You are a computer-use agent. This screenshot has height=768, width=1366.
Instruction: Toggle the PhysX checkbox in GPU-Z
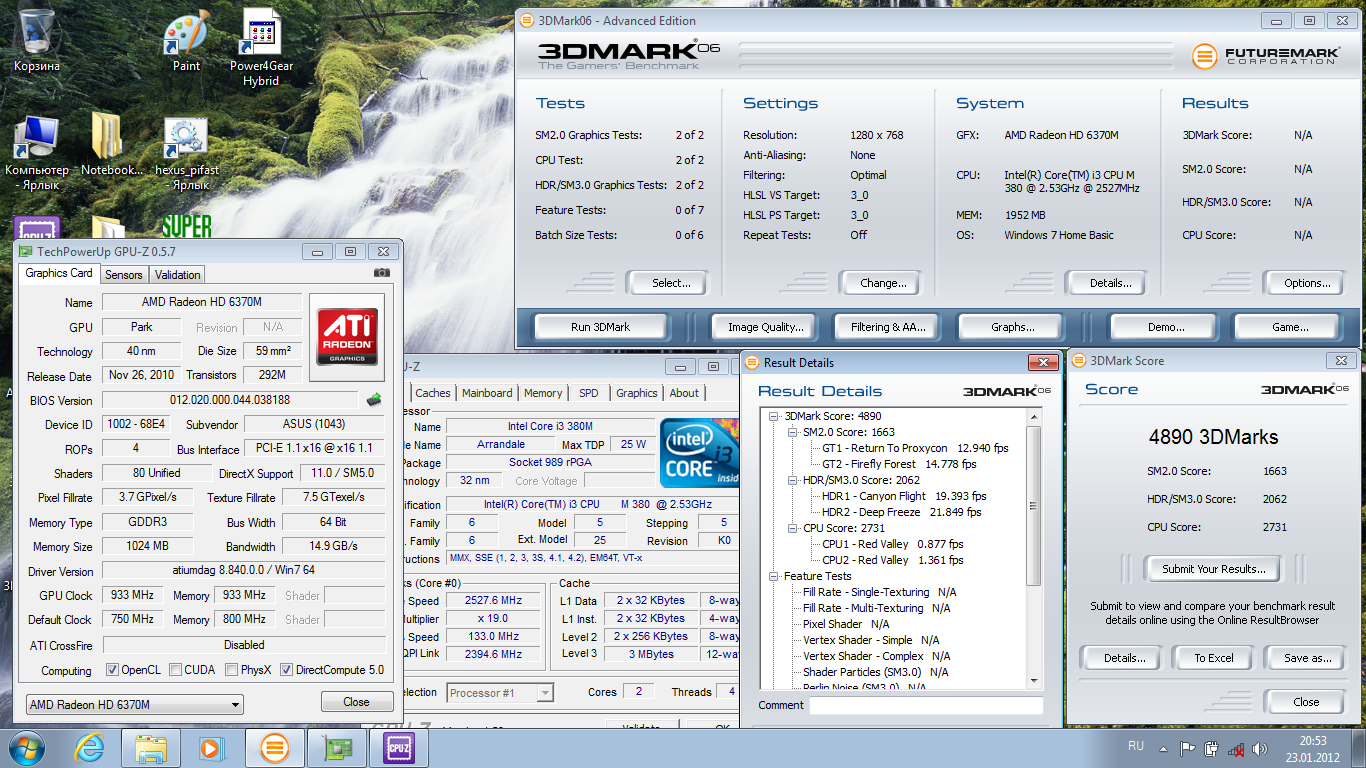[232, 670]
